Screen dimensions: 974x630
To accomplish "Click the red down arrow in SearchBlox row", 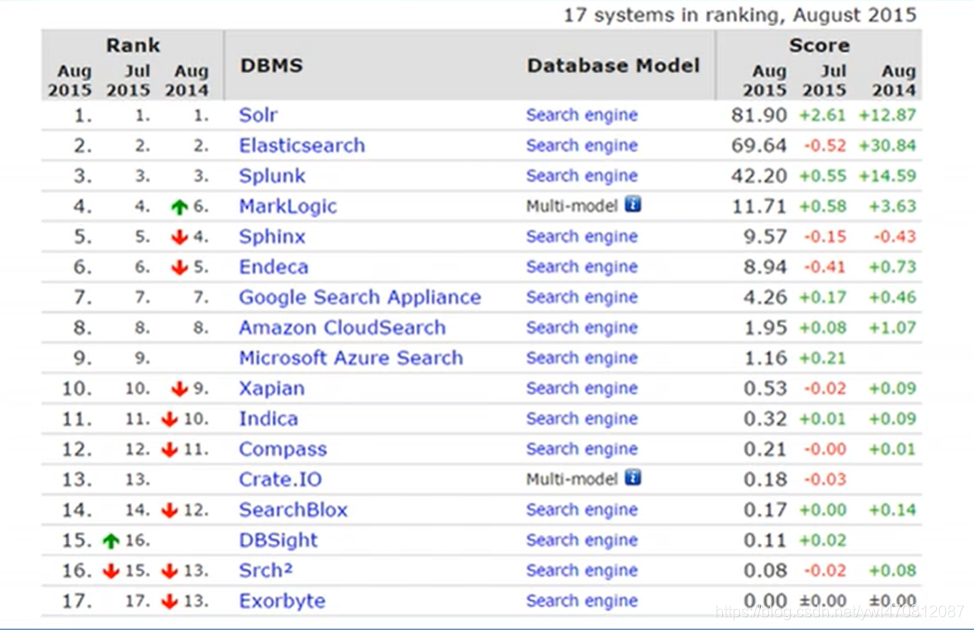I will 170,510.
